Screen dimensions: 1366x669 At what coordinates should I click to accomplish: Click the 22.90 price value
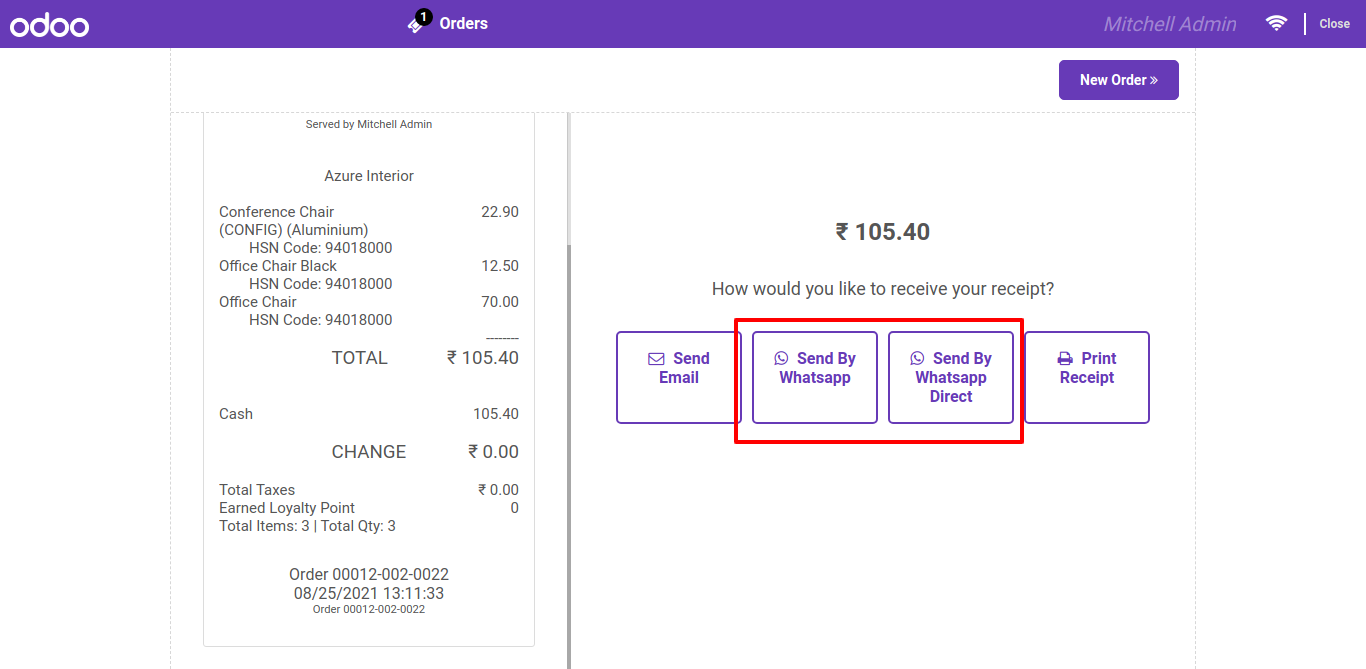pos(500,212)
